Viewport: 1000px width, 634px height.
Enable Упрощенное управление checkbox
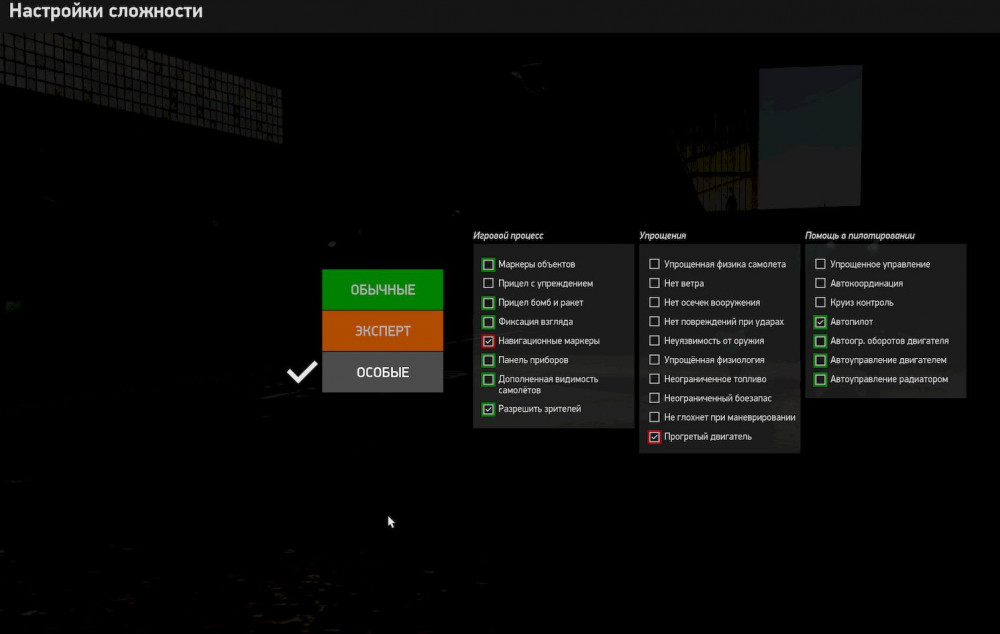tap(820, 264)
